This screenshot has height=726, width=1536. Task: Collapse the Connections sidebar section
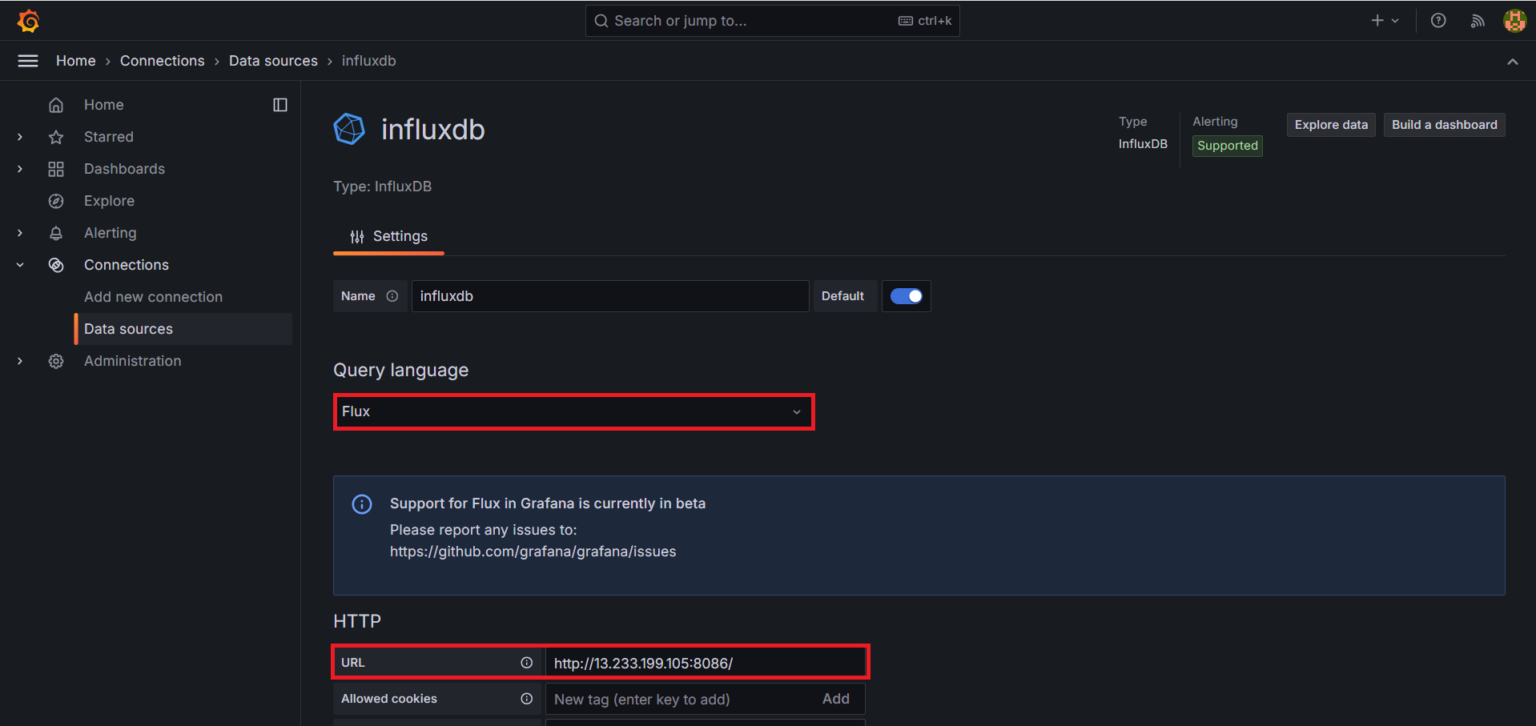coord(19,264)
